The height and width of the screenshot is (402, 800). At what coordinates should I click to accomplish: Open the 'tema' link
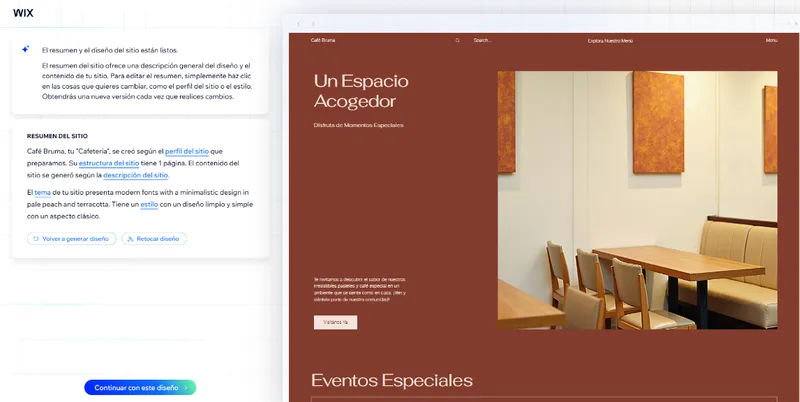point(42,192)
